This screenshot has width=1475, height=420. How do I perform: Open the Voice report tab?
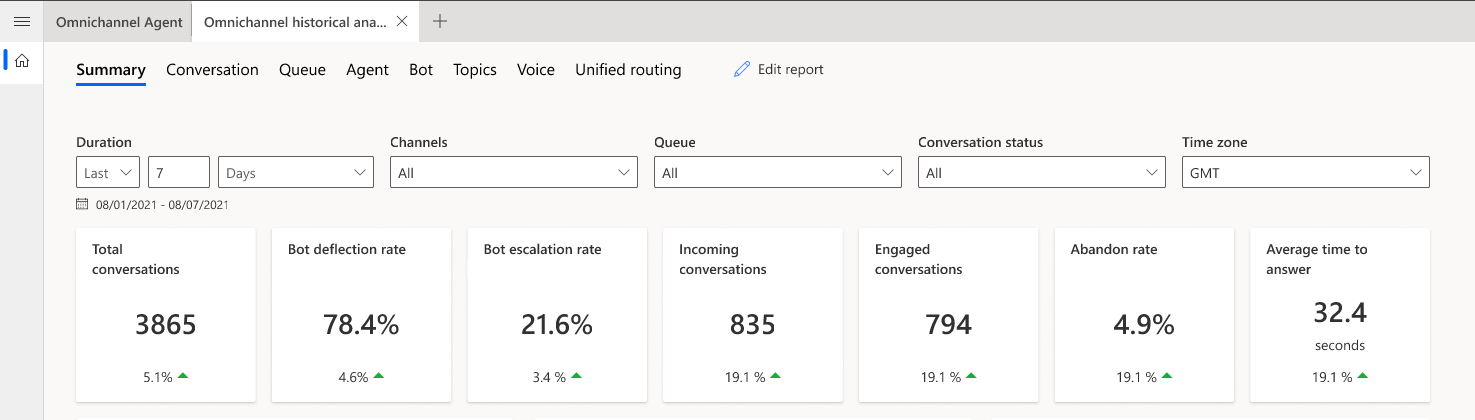536,70
